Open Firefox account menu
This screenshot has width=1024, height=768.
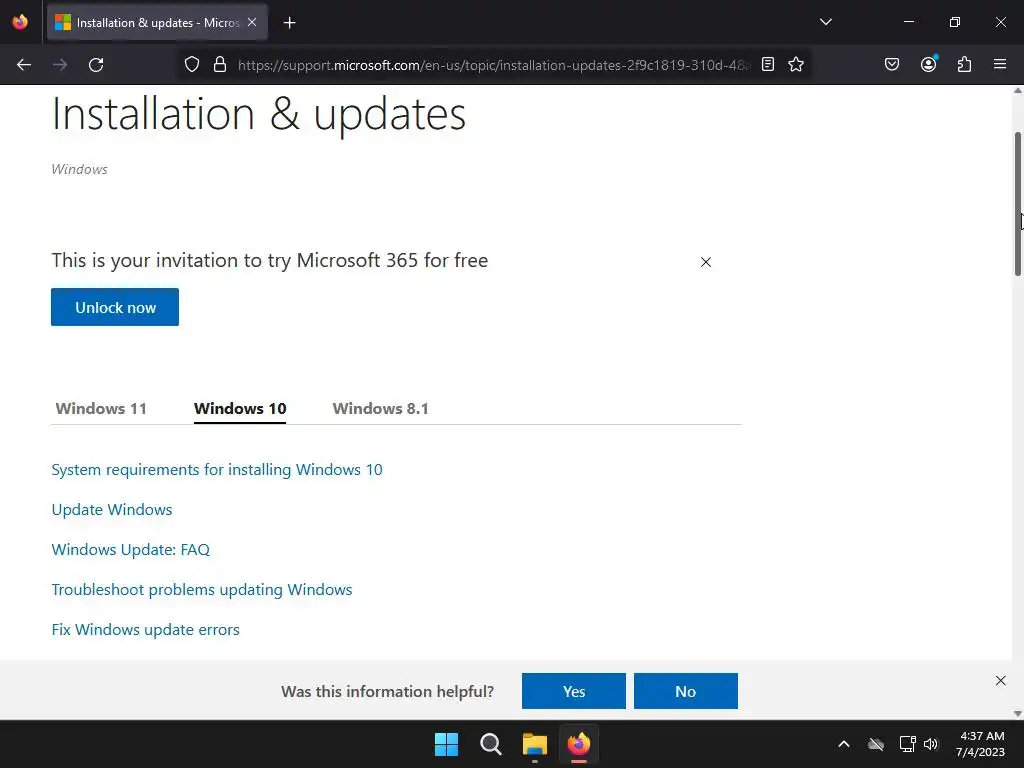click(929, 64)
